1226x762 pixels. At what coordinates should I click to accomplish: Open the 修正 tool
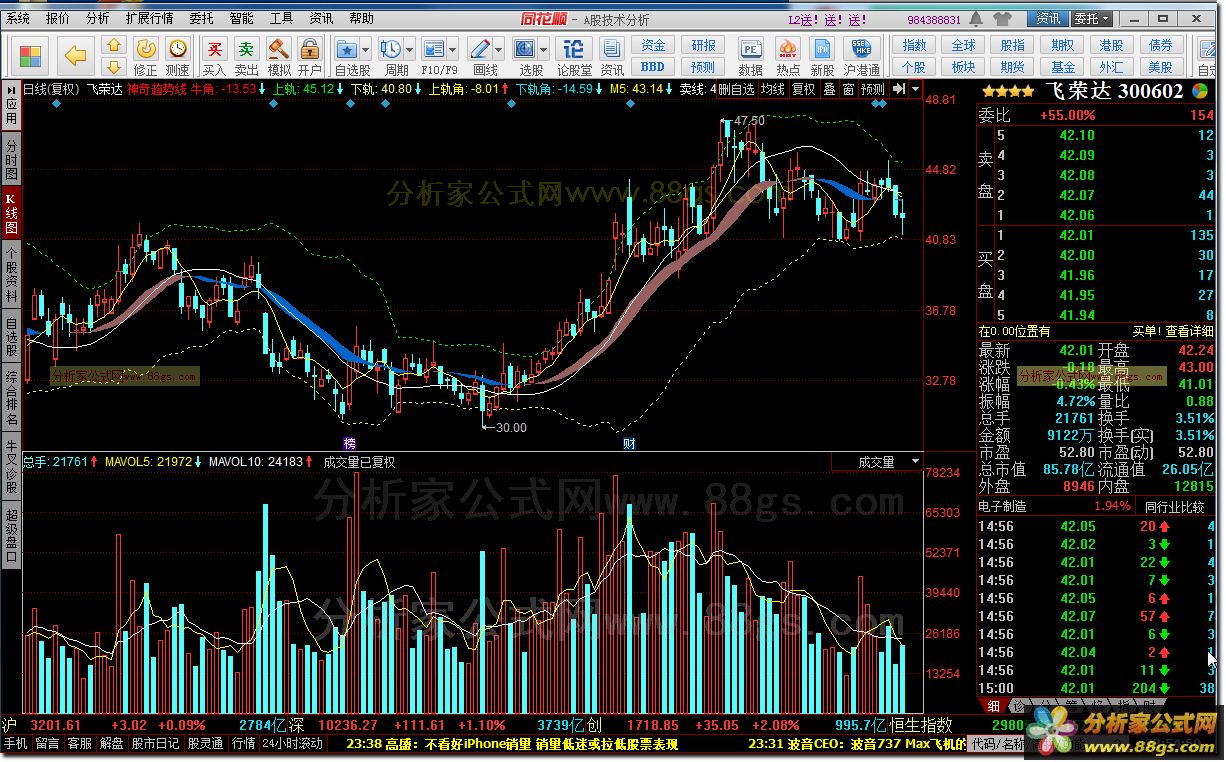click(146, 56)
